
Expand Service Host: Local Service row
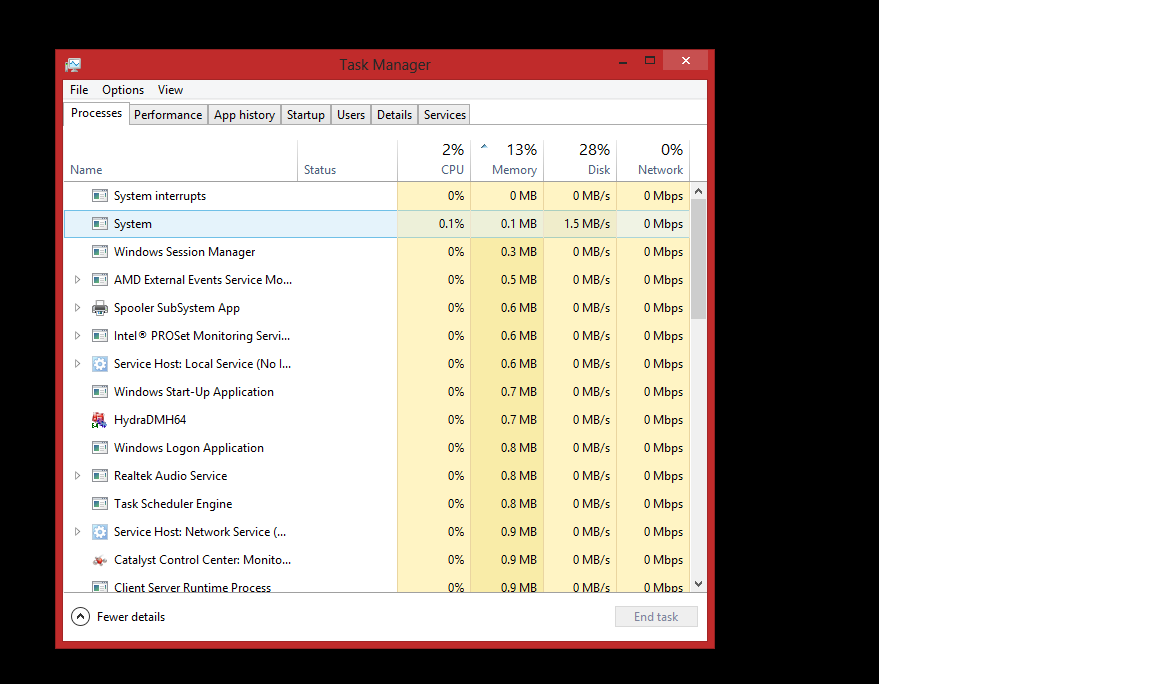coord(77,364)
